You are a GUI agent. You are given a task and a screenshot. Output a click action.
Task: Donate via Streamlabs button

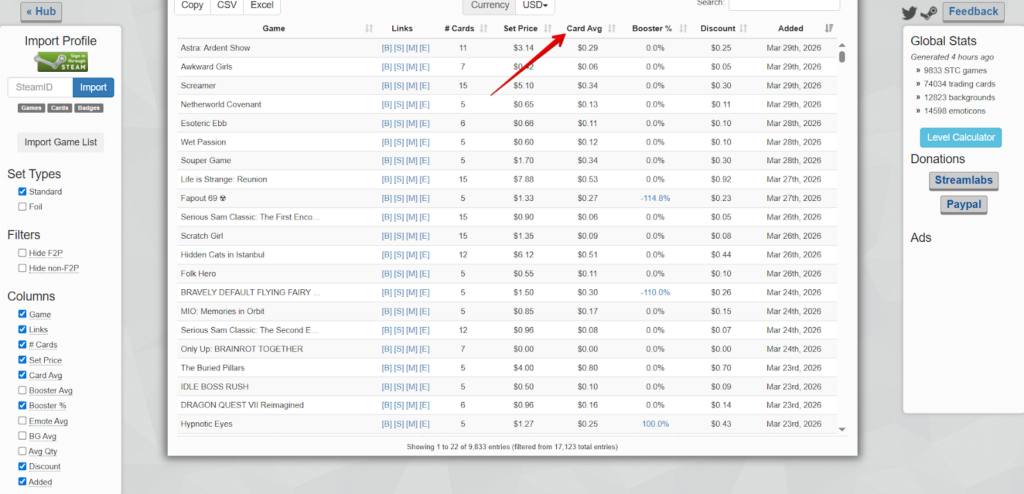point(963,180)
